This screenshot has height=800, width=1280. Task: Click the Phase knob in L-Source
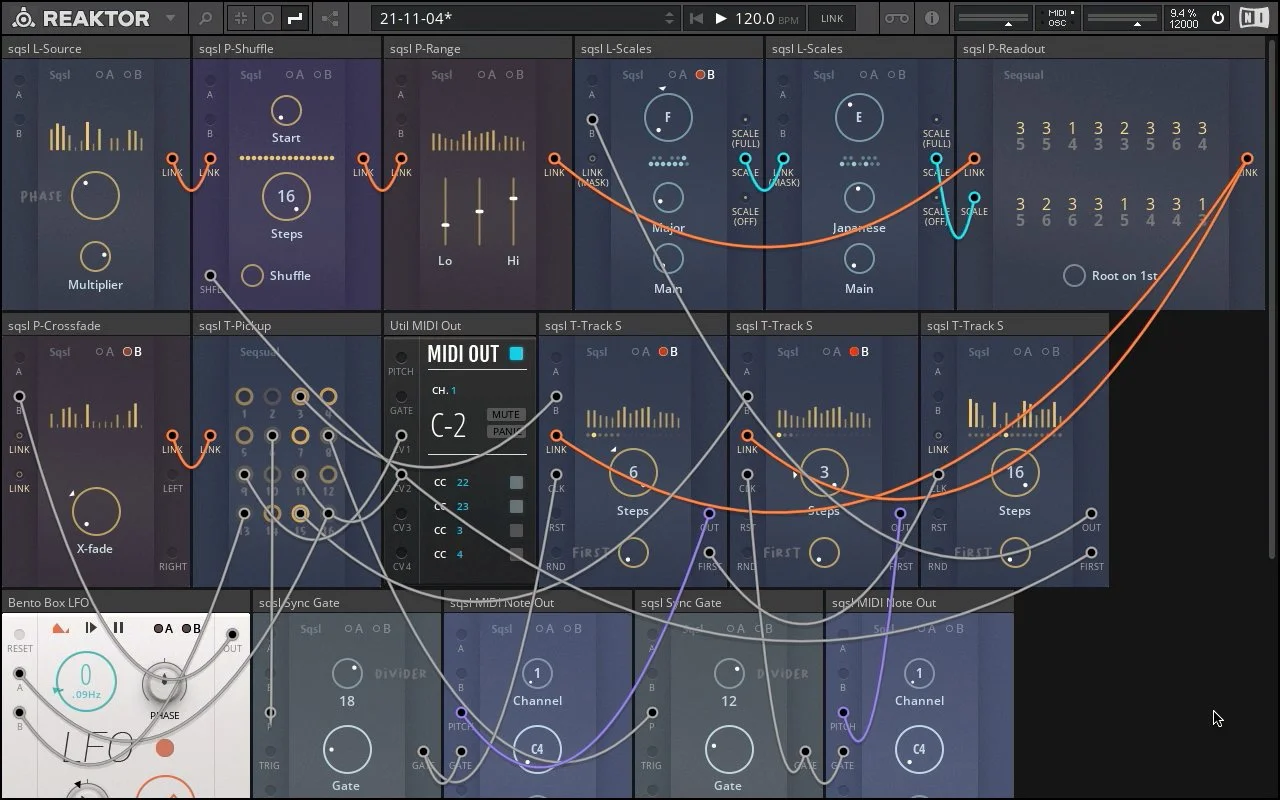[95, 195]
